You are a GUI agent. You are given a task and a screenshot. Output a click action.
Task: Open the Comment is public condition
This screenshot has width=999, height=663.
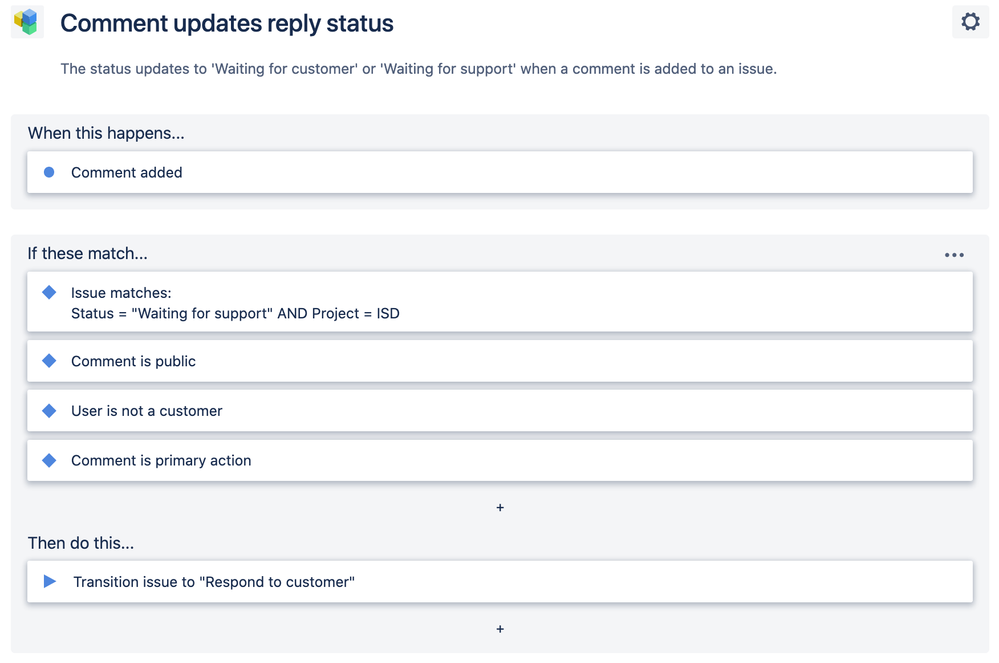(x=500, y=361)
